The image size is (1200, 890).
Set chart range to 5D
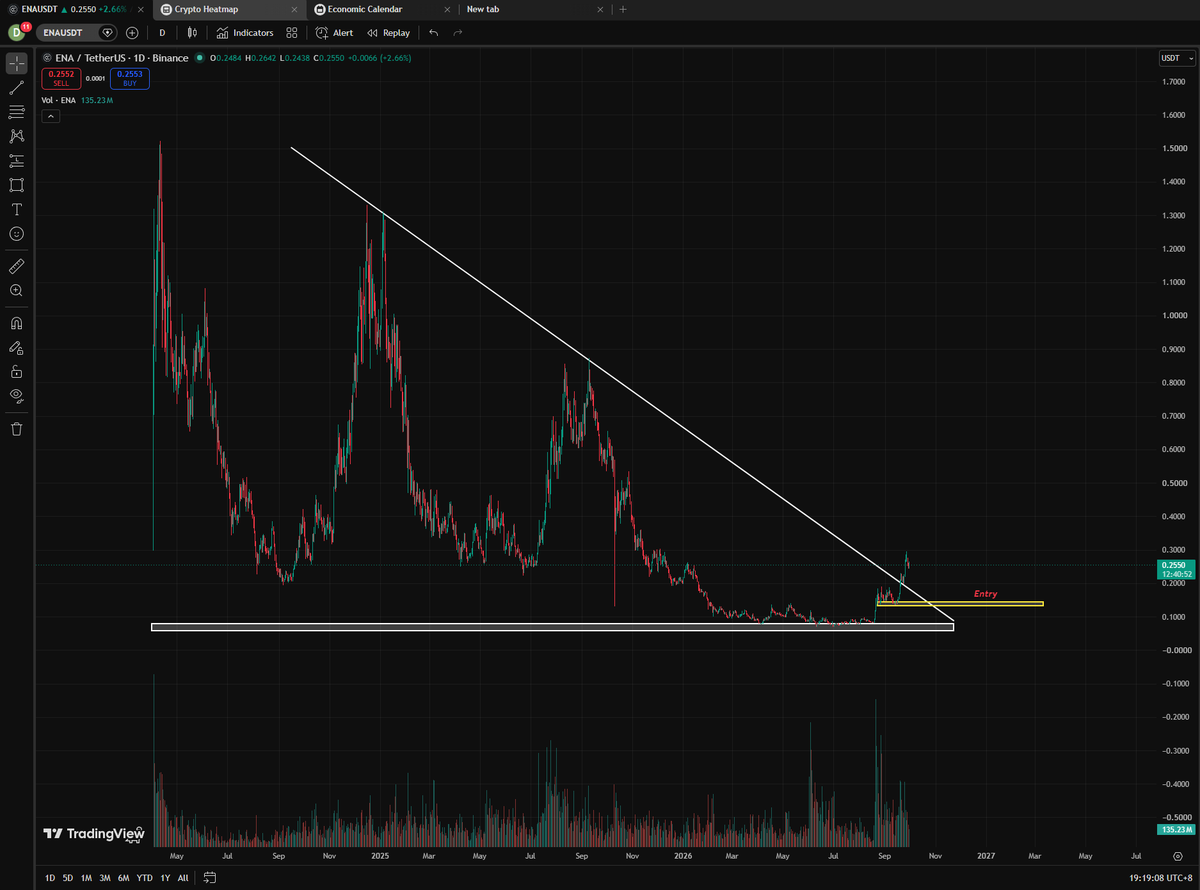point(68,878)
